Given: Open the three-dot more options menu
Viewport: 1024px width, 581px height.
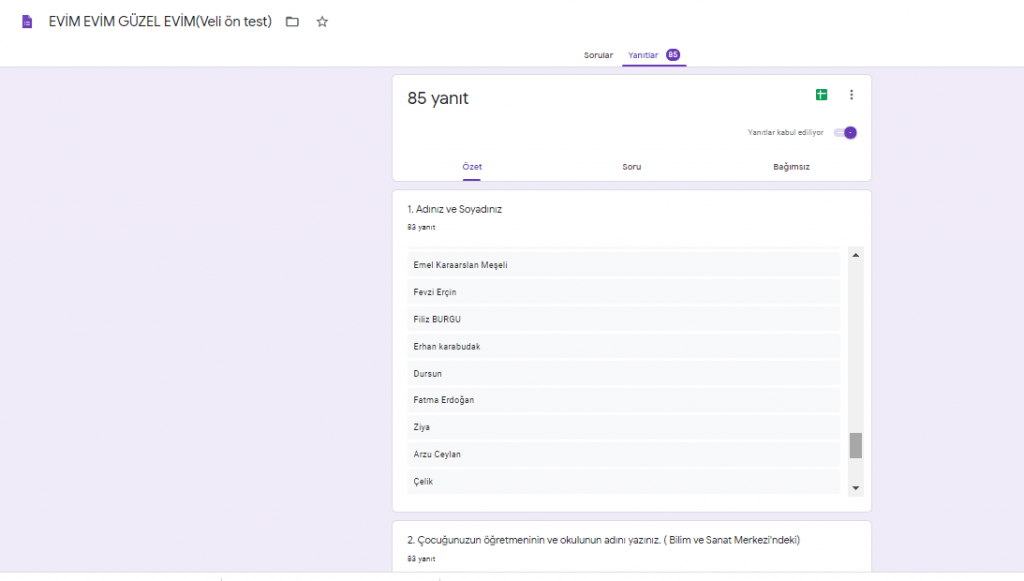Looking at the screenshot, I should pyautogui.click(x=851, y=94).
